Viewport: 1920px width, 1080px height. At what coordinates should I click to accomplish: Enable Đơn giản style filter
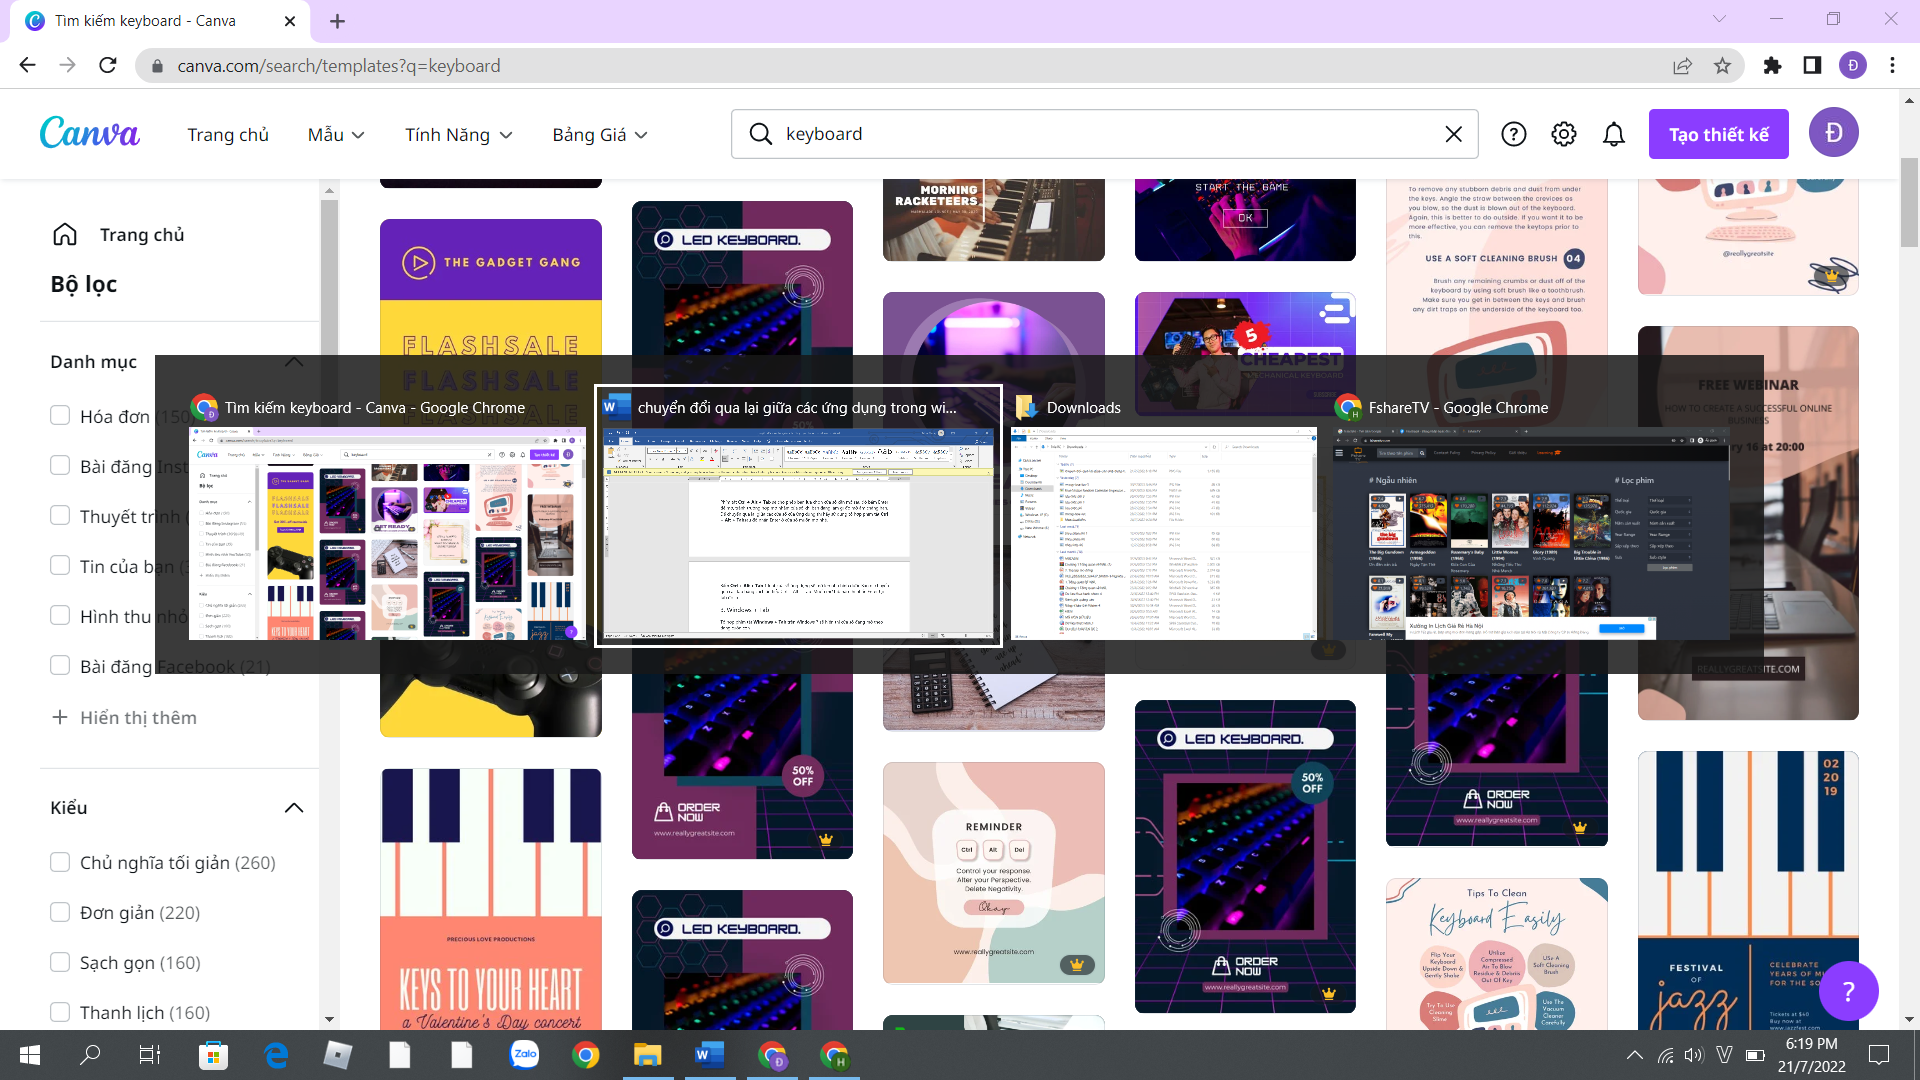point(60,912)
